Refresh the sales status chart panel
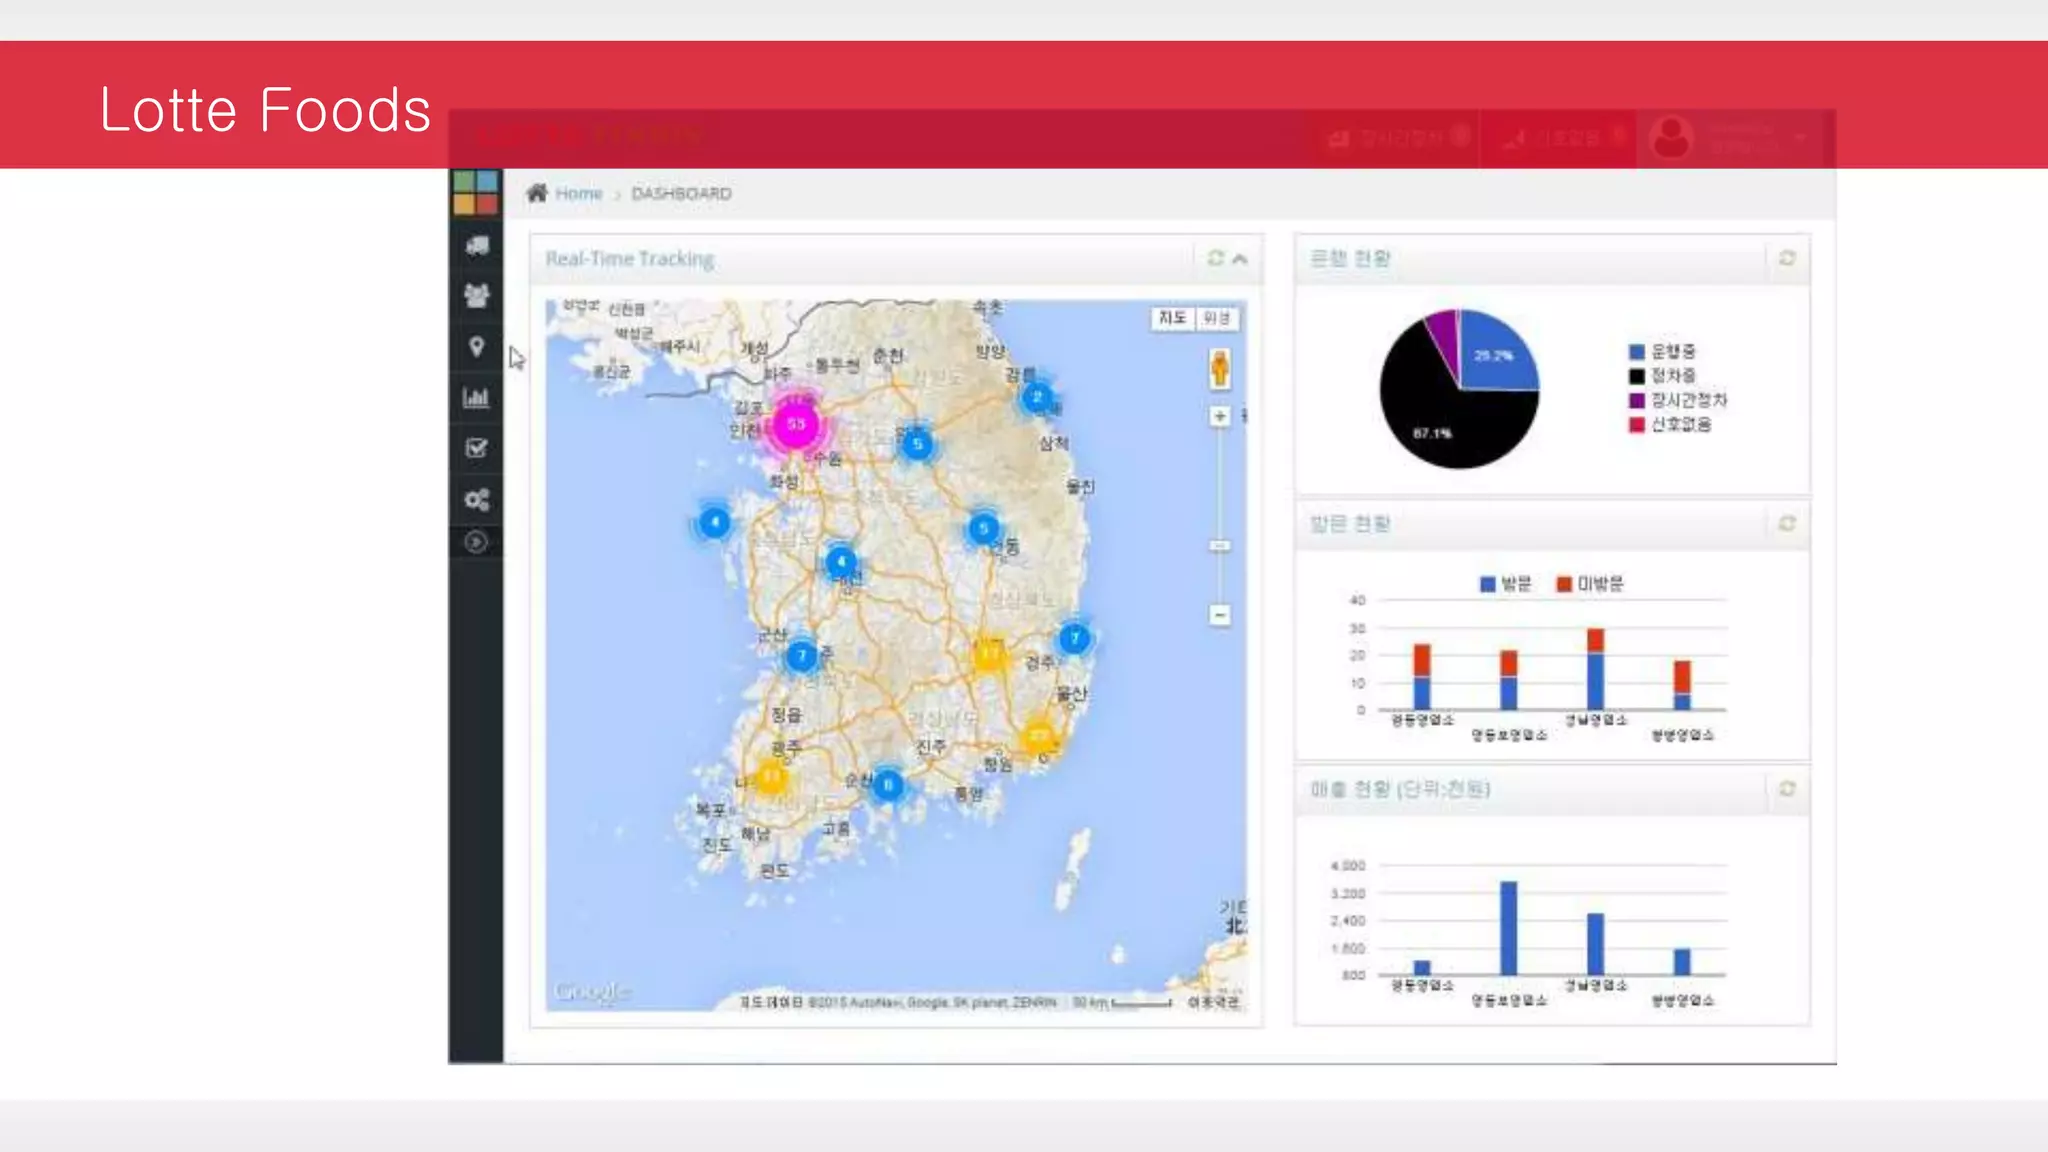Image resolution: width=2048 pixels, height=1152 pixels. (x=1787, y=790)
